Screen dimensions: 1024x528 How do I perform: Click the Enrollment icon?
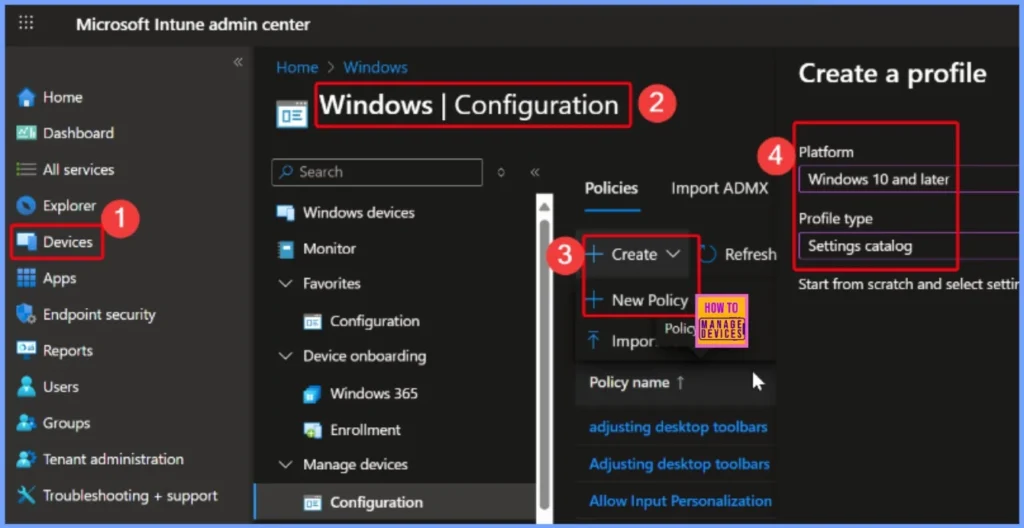point(312,430)
